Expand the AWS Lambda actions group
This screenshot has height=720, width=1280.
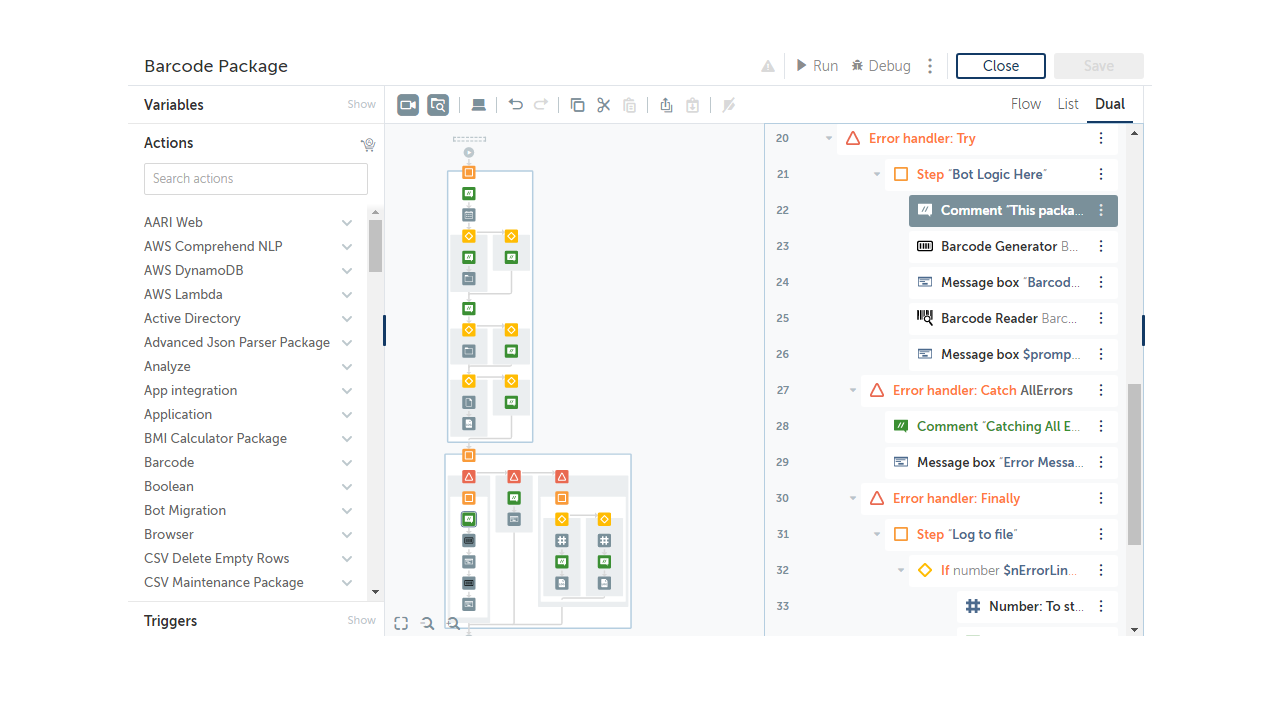tap(347, 294)
